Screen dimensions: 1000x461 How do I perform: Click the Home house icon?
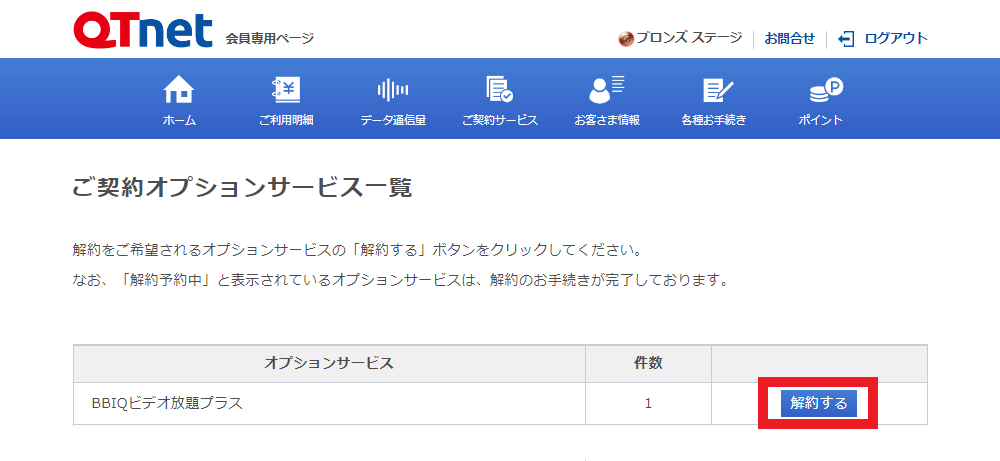click(x=179, y=90)
